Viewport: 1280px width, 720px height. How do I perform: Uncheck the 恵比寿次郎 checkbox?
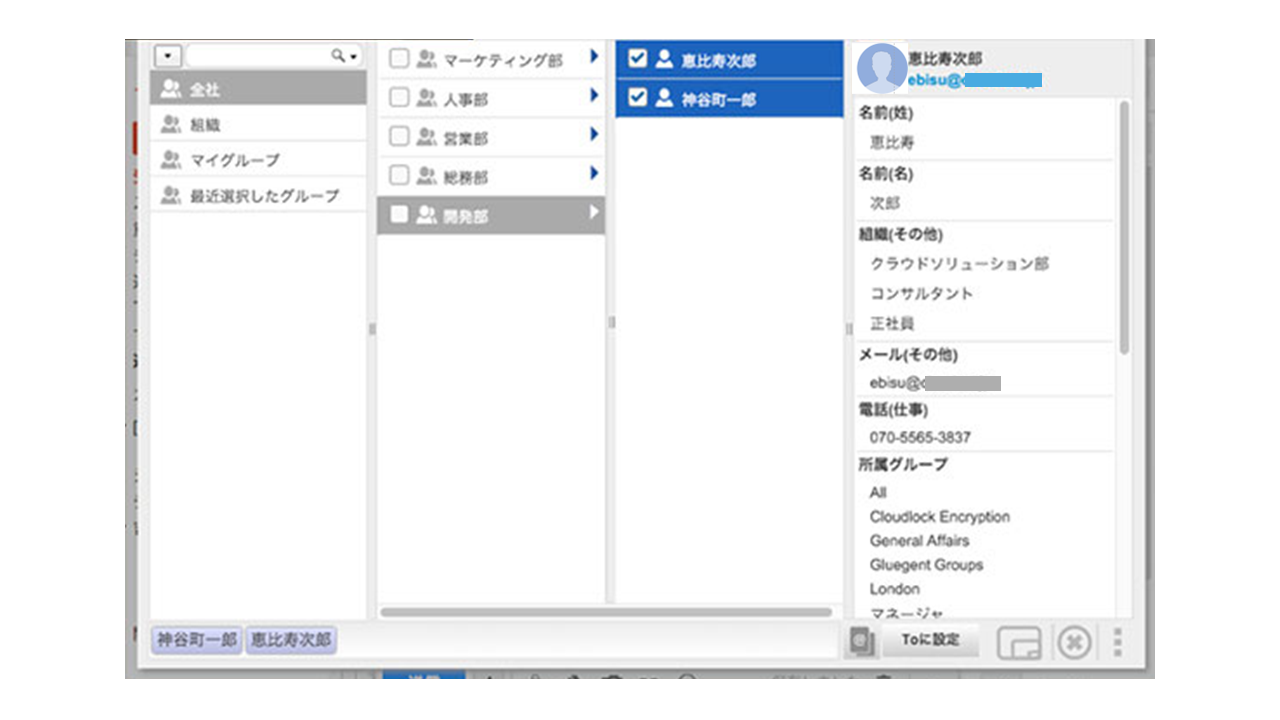637,60
